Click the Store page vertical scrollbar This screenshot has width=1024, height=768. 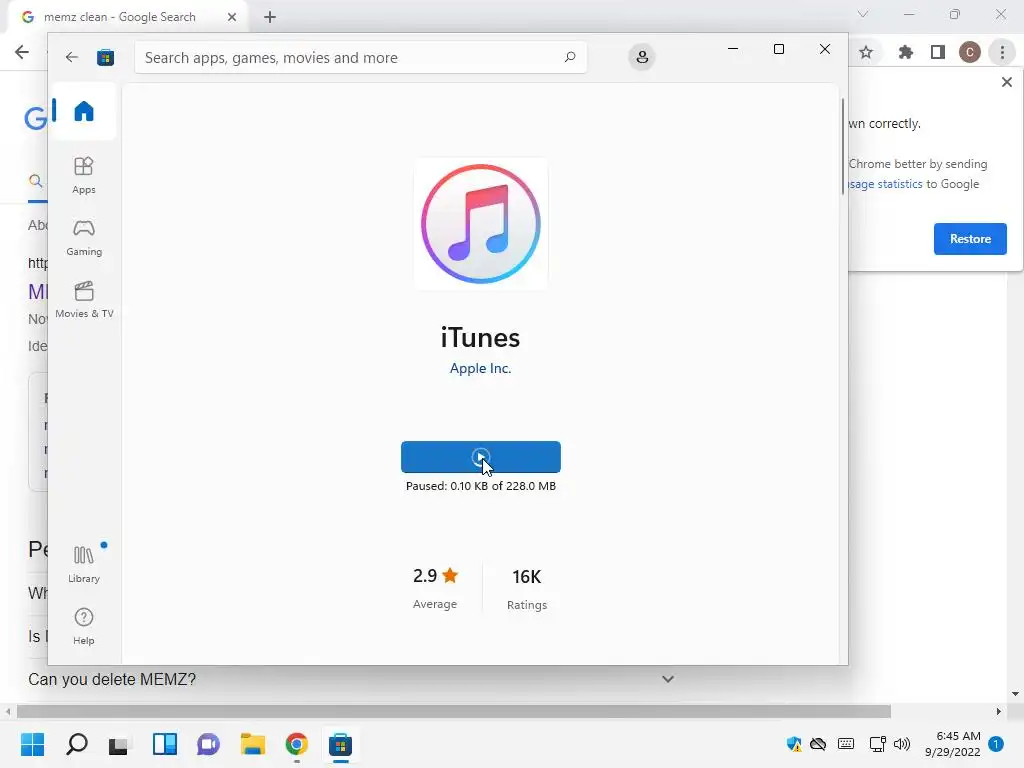pos(842,146)
